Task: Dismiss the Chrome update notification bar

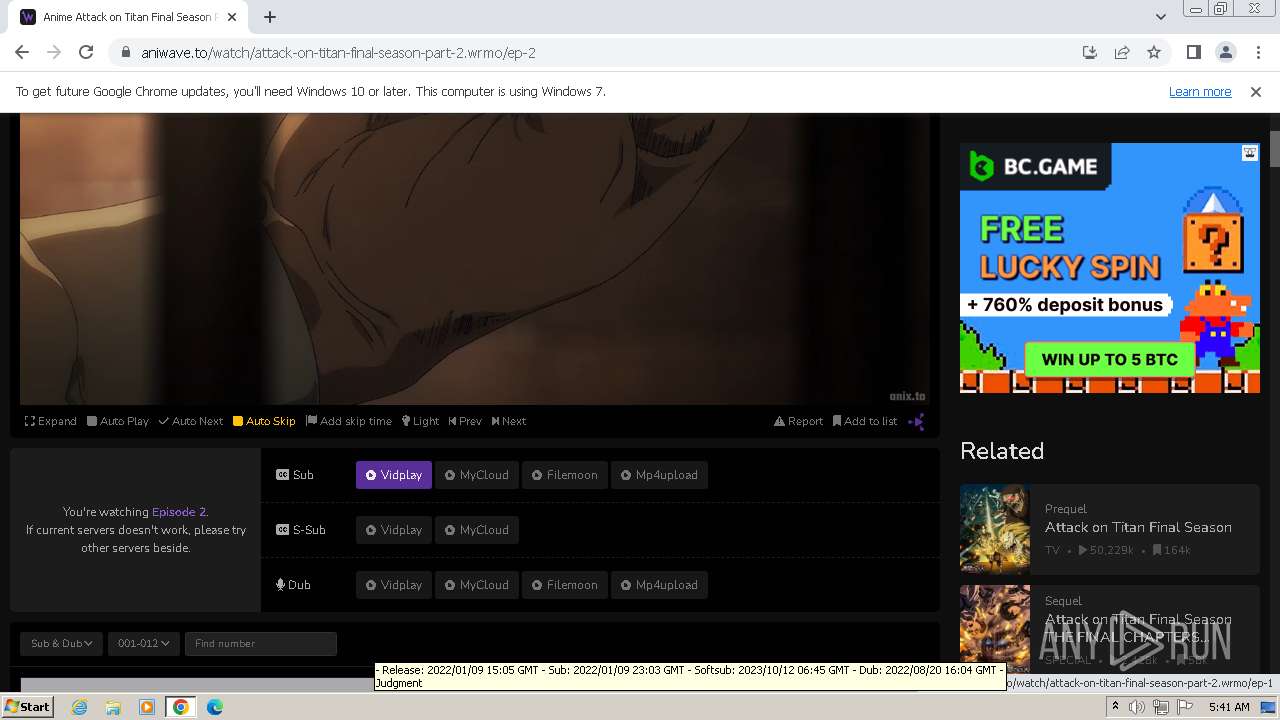Action: coord(1256,91)
